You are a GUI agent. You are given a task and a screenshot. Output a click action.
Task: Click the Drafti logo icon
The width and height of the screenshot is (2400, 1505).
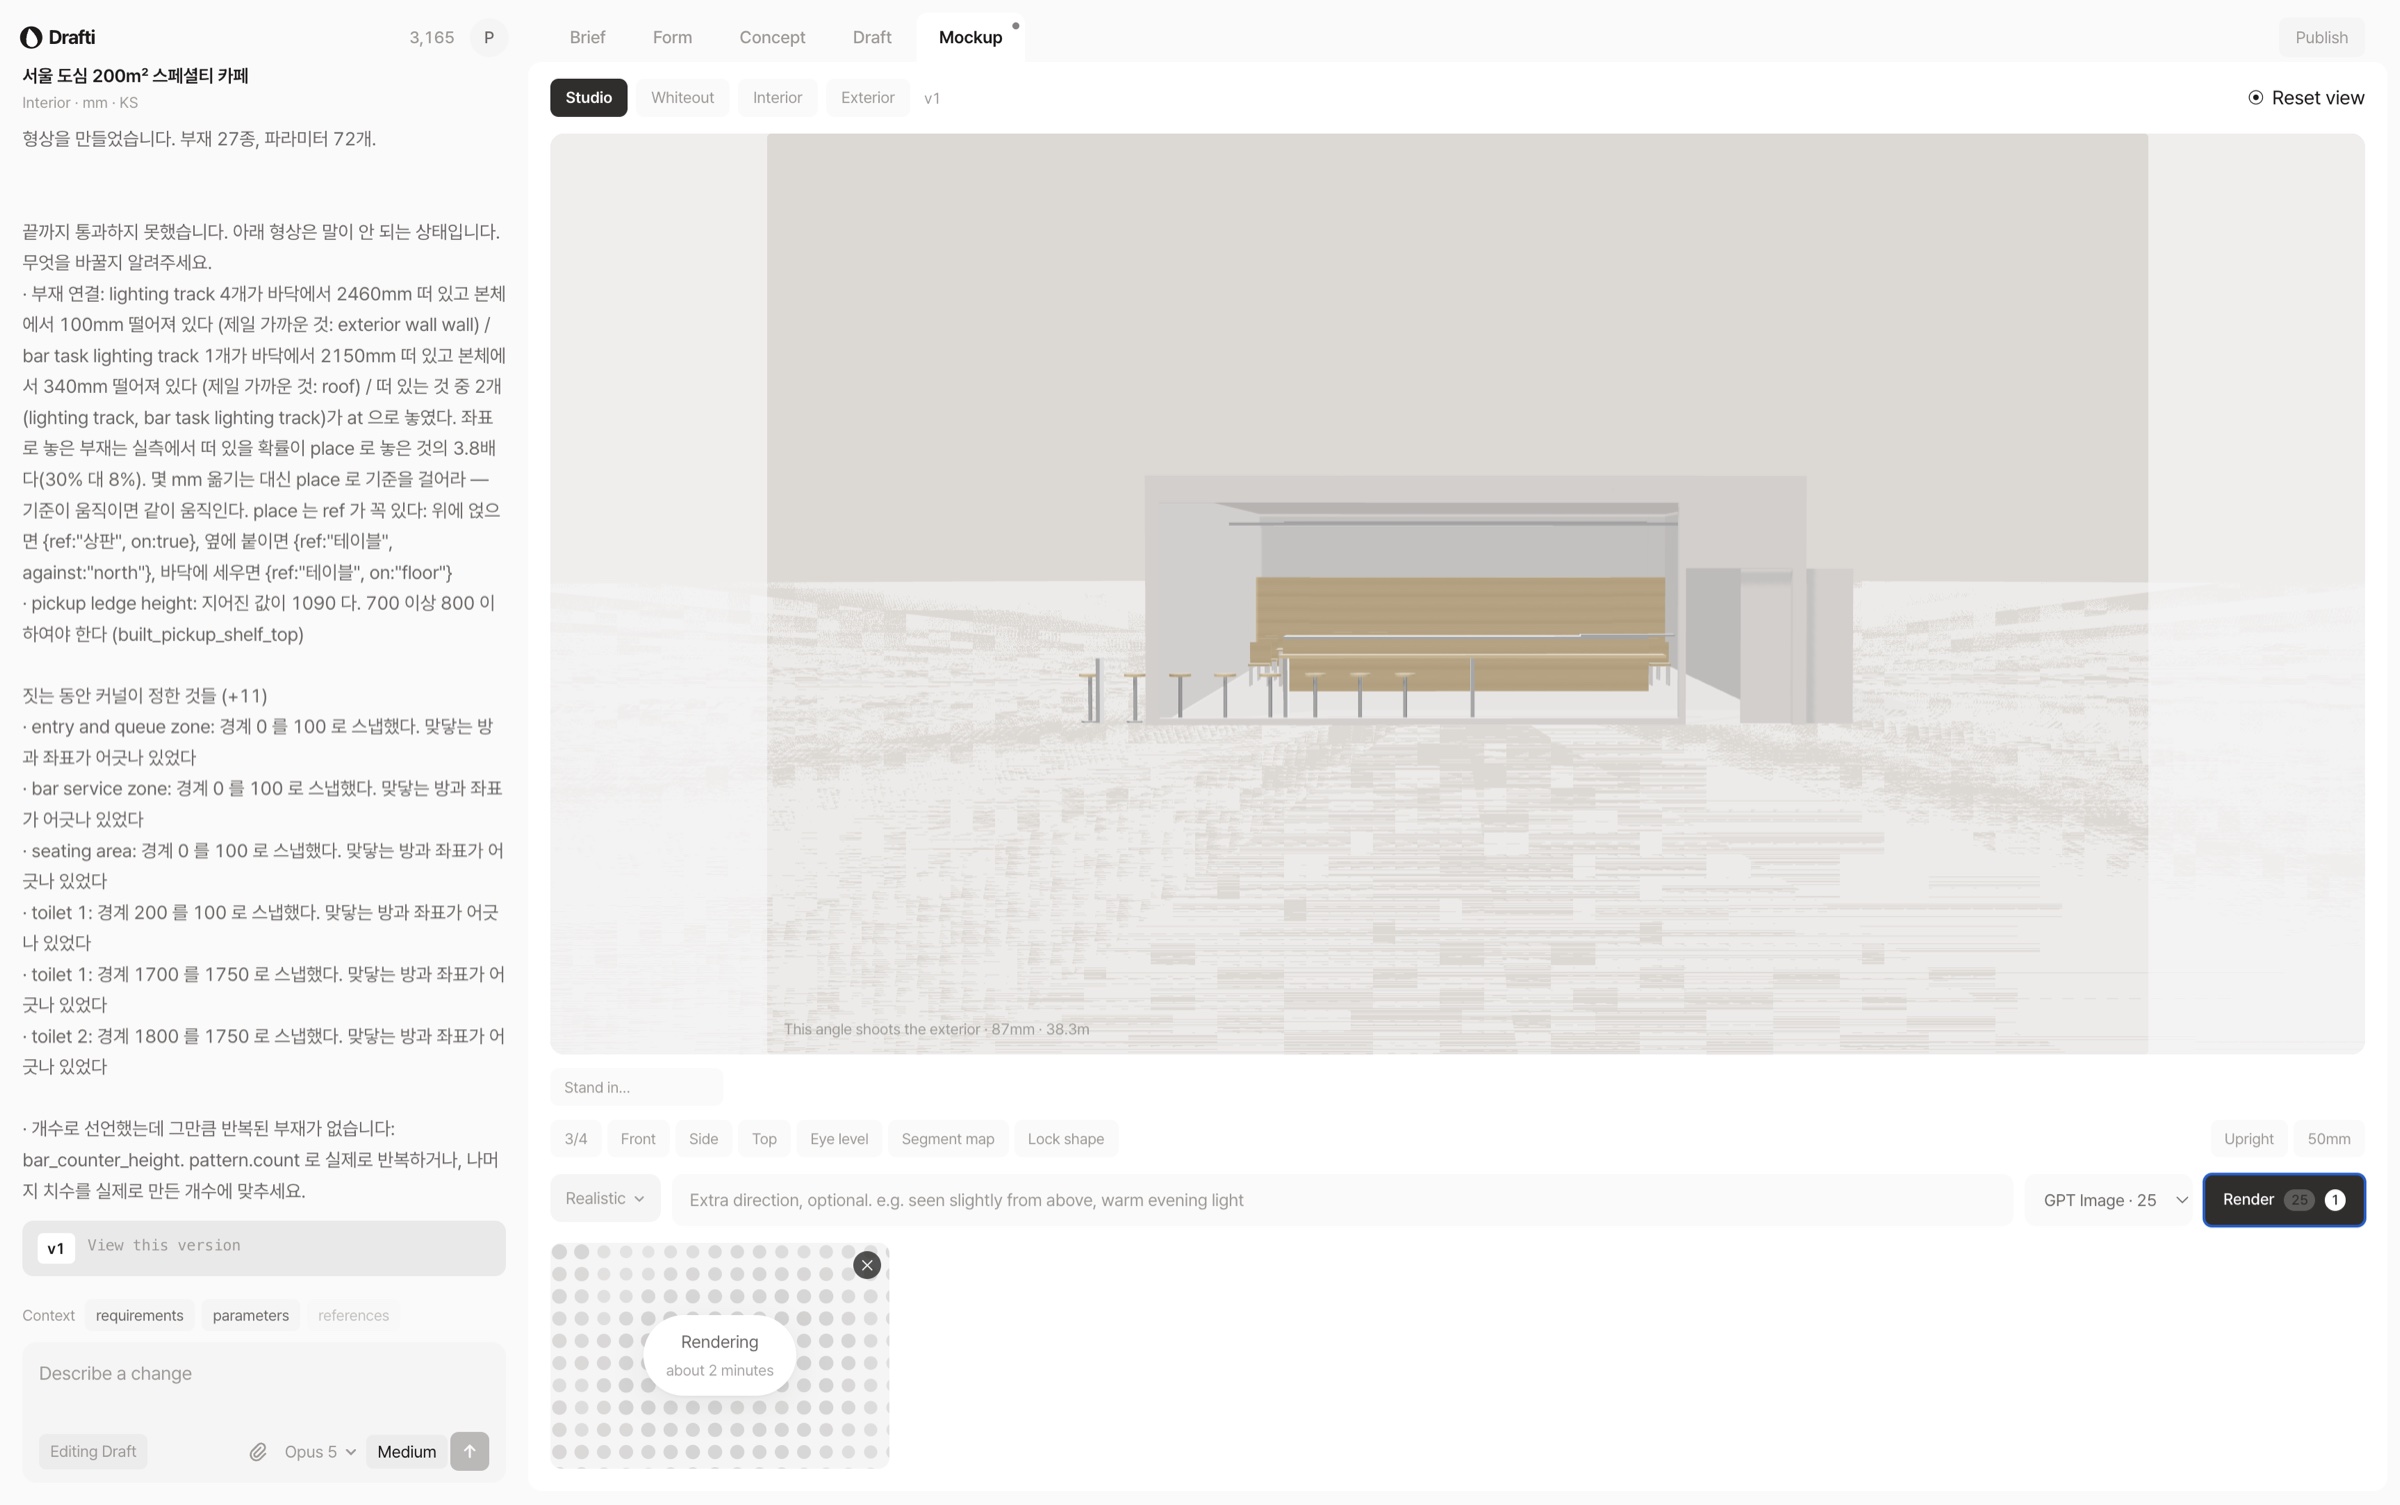[31, 37]
